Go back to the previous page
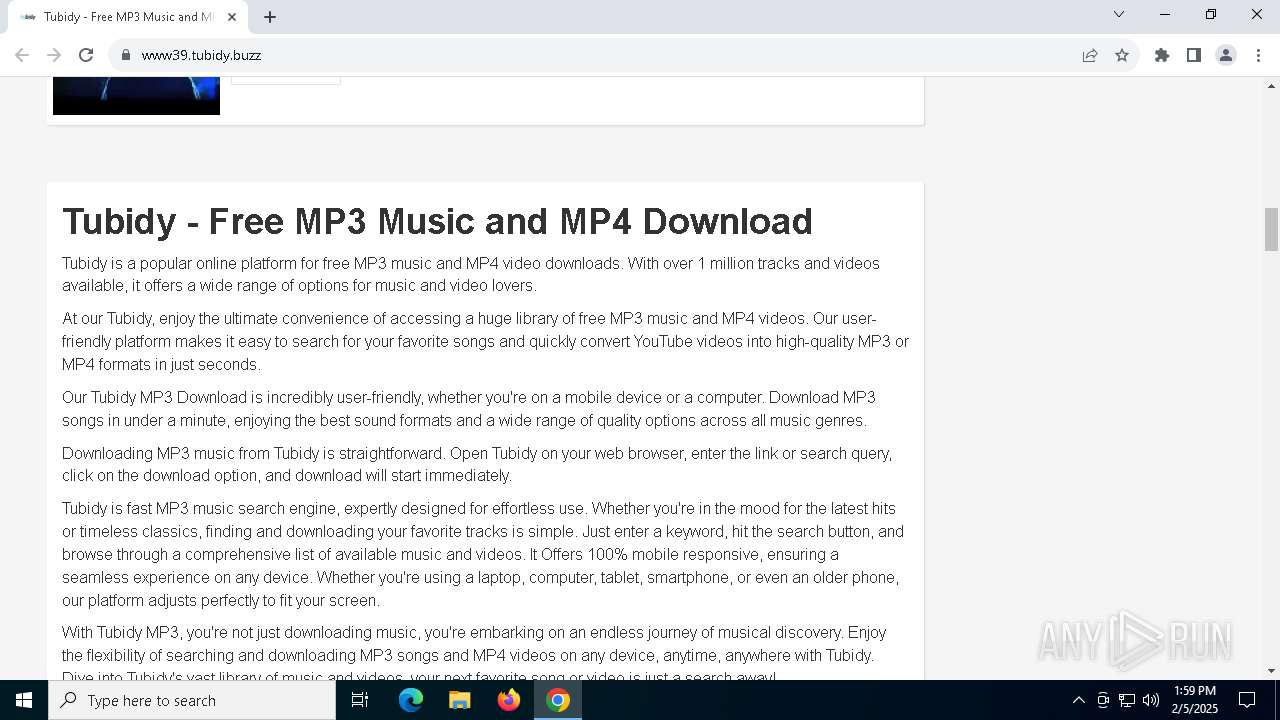The height and width of the screenshot is (720, 1280). tap(22, 55)
